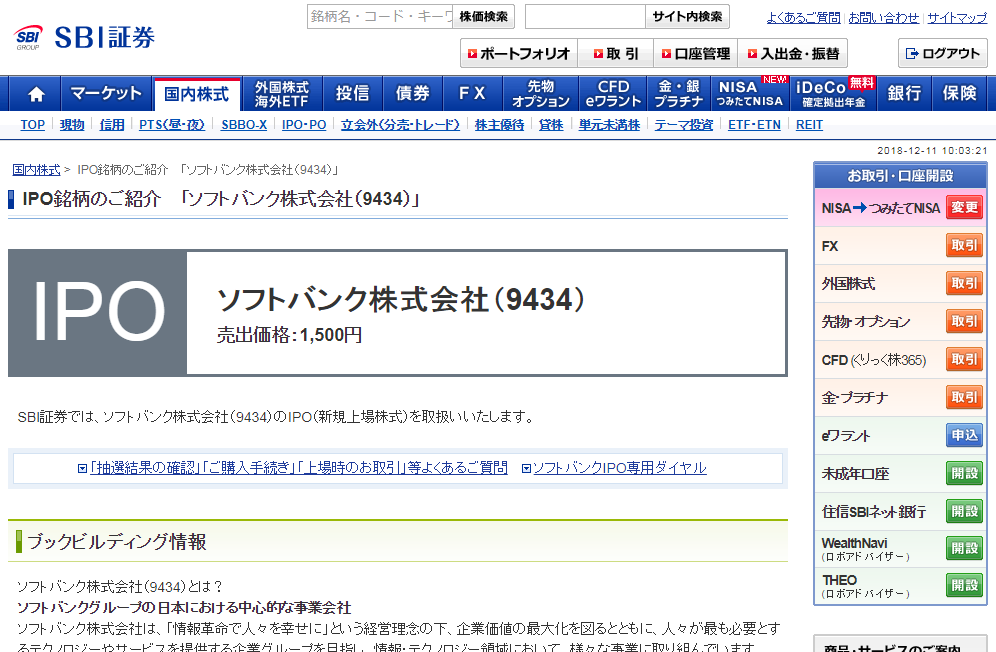Image resolution: width=996 pixels, height=652 pixels.
Task: Click 取引 button in 金・プラチナ row
Action: click(x=964, y=398)
